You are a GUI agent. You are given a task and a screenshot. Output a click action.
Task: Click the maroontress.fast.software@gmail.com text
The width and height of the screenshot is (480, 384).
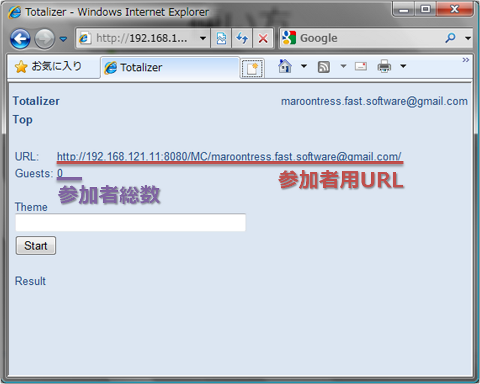(374, 101)
